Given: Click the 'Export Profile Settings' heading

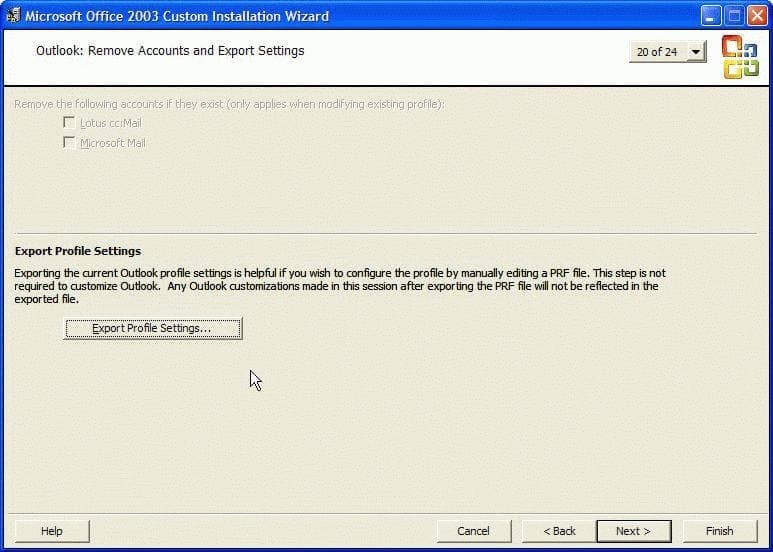Looking at the screenshot, I should (x=78, y=251).
